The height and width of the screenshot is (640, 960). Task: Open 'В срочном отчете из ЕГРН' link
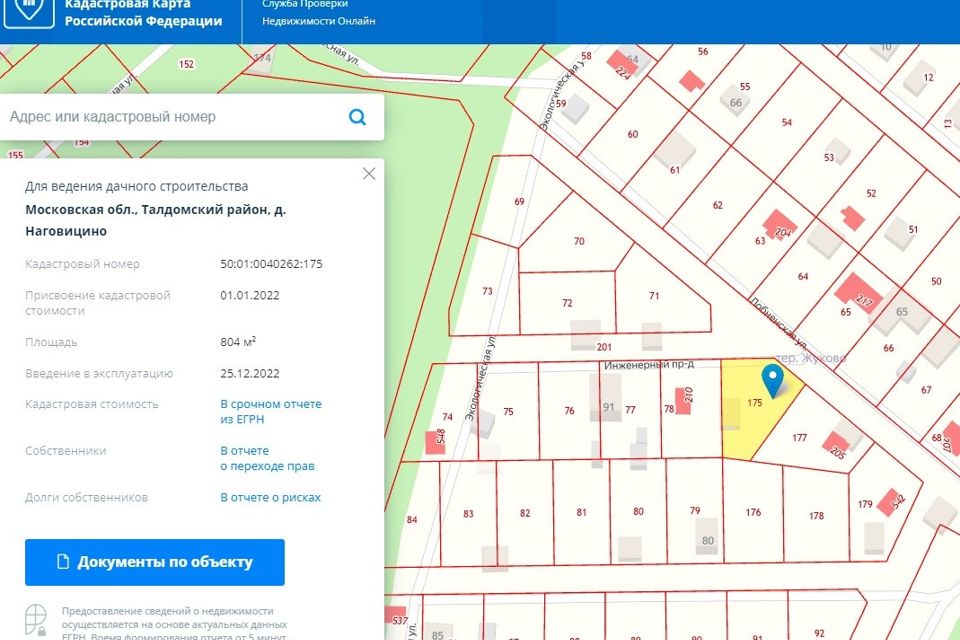pos(271,412)
